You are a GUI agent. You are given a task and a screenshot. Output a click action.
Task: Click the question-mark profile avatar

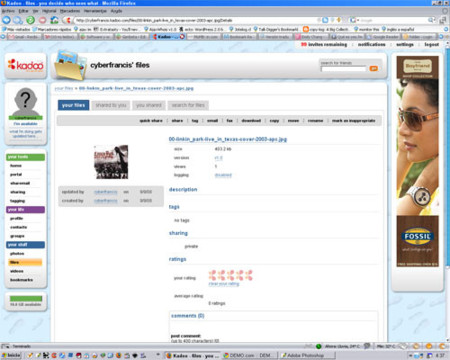point(26,102)
